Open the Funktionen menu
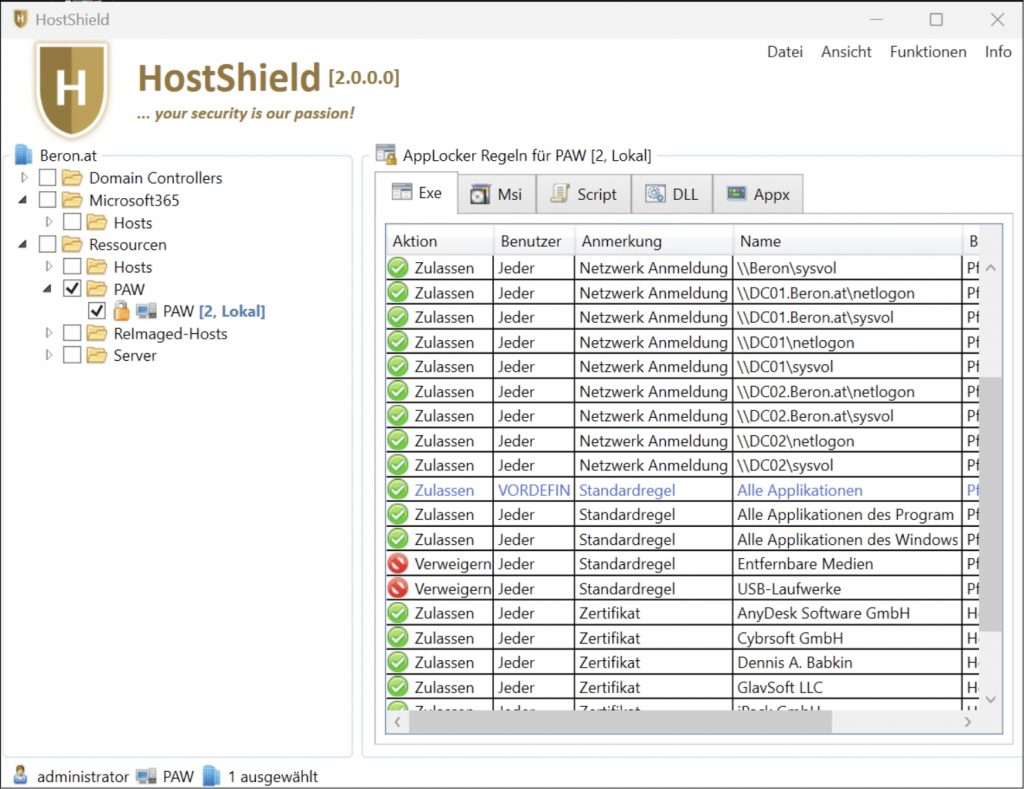Screen dimensions: 1024x789 [927, 52]
